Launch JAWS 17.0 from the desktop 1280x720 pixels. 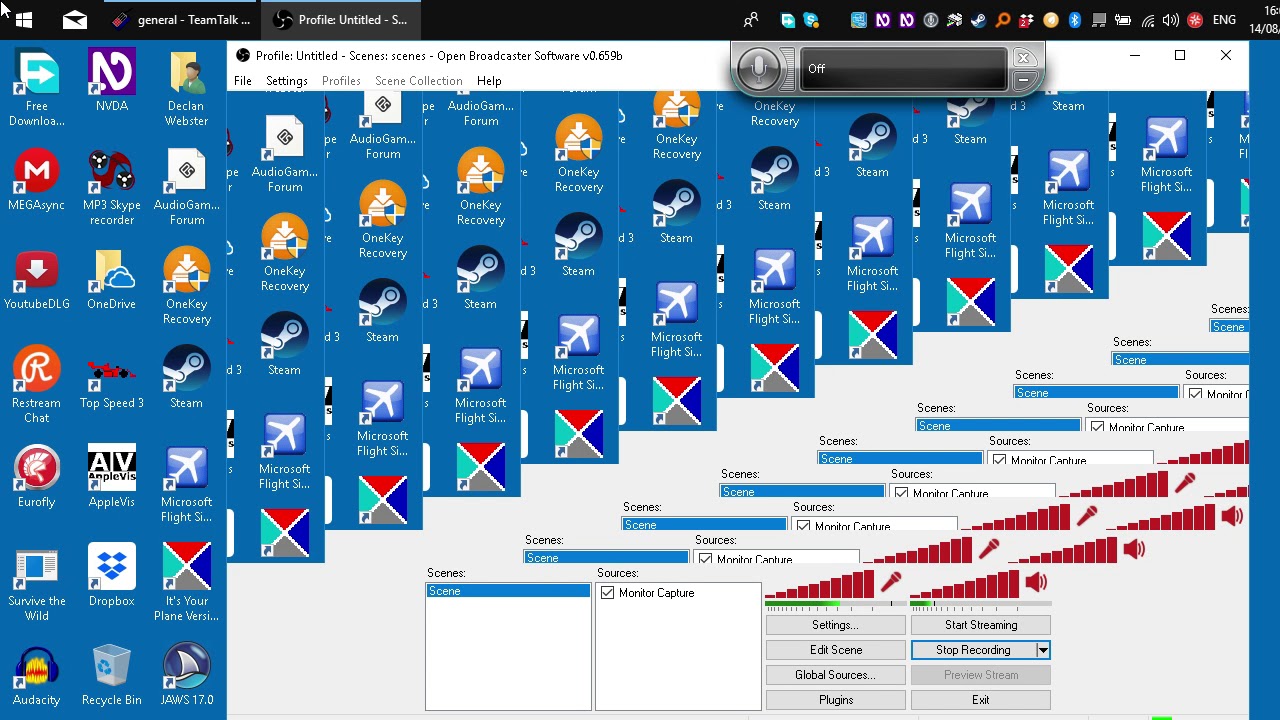coord(187,676)
